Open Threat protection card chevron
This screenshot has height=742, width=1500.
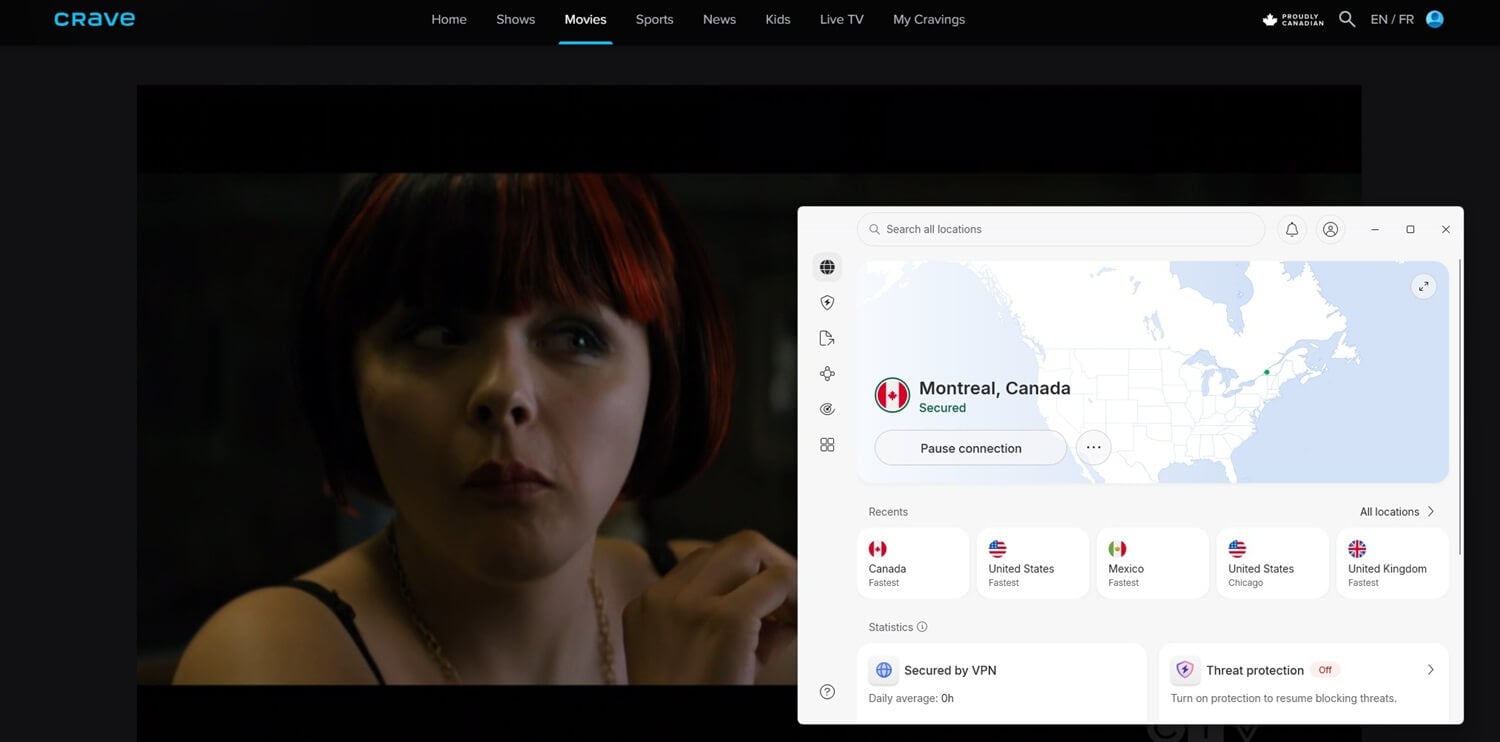tap(1431, 670)
